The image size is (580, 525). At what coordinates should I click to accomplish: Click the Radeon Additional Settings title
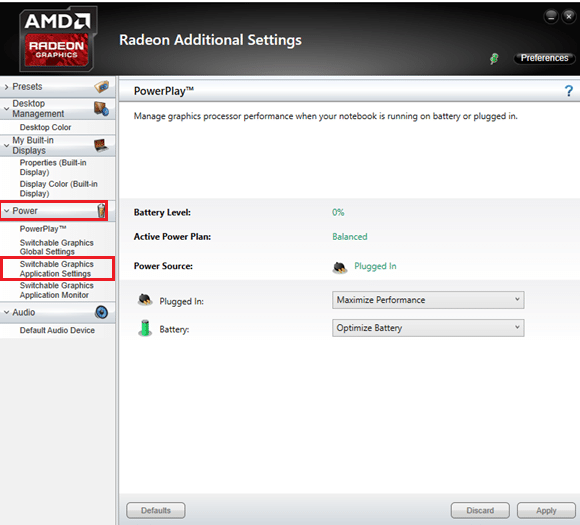210,40
